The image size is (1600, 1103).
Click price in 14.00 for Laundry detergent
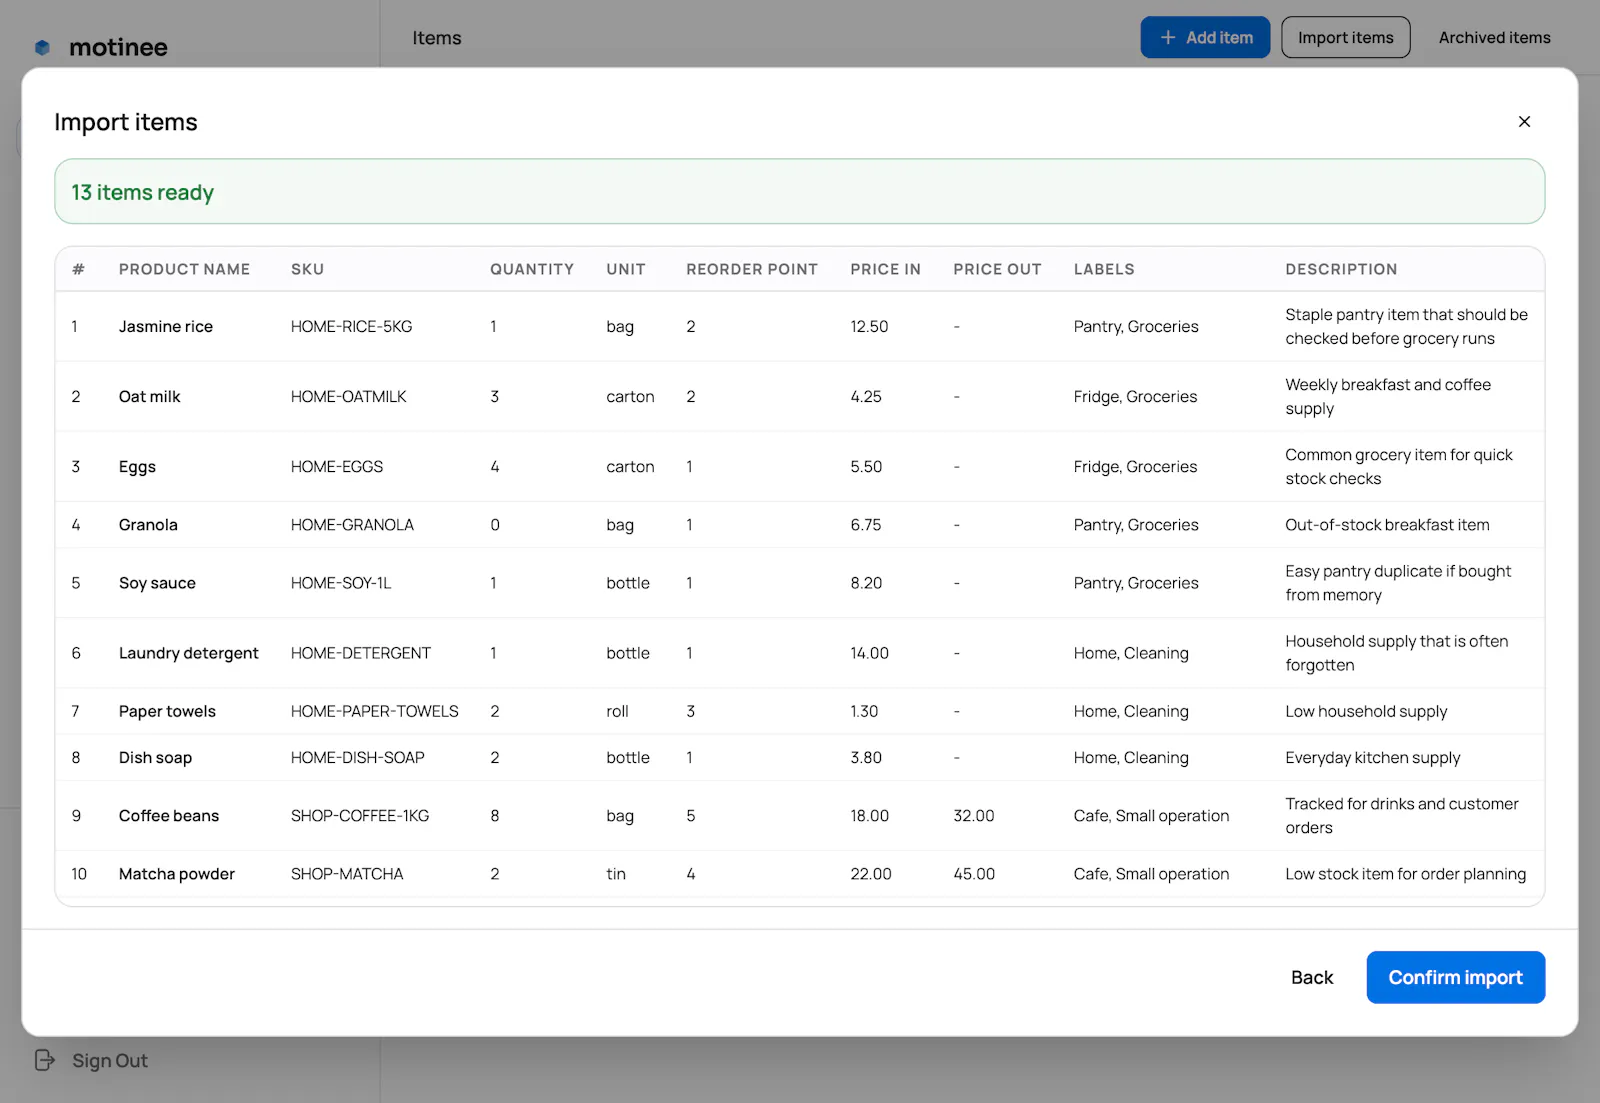coord(869,653)
